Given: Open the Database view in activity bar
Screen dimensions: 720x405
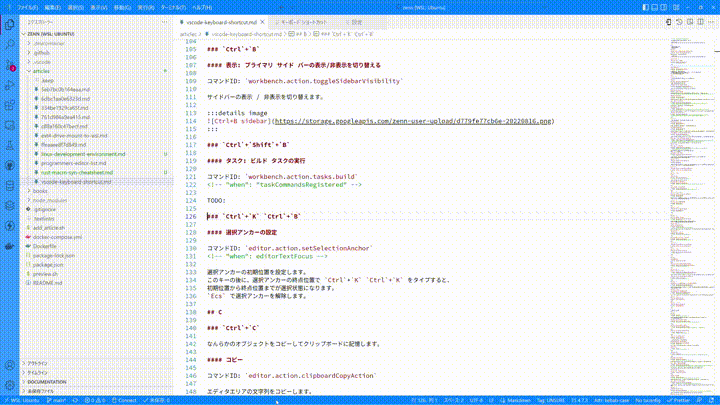Looking at the screenshot, I should click(x=10, y=186).
